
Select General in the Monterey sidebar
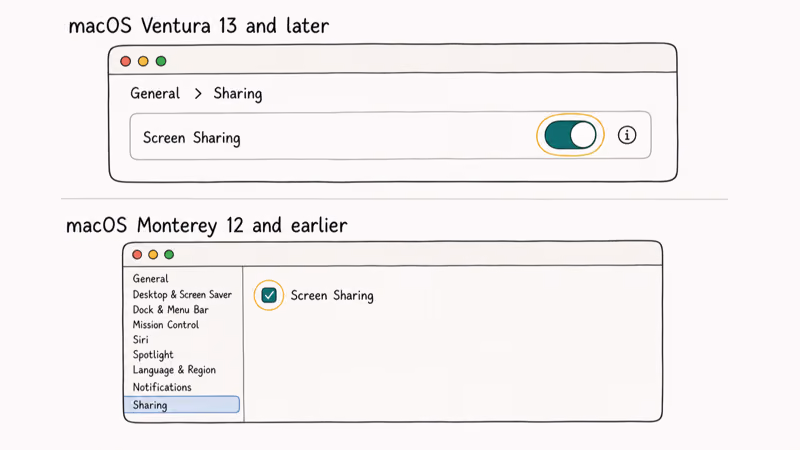click(151, 279)
